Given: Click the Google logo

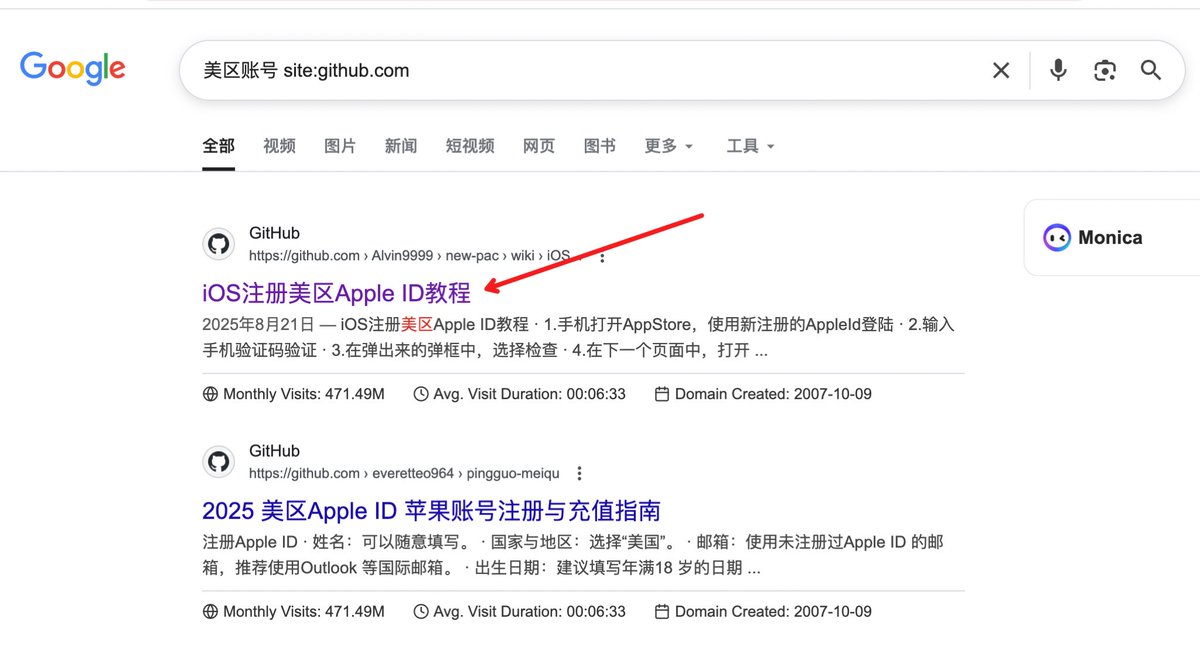Looking at the screenshot, I should pos(72,69).
